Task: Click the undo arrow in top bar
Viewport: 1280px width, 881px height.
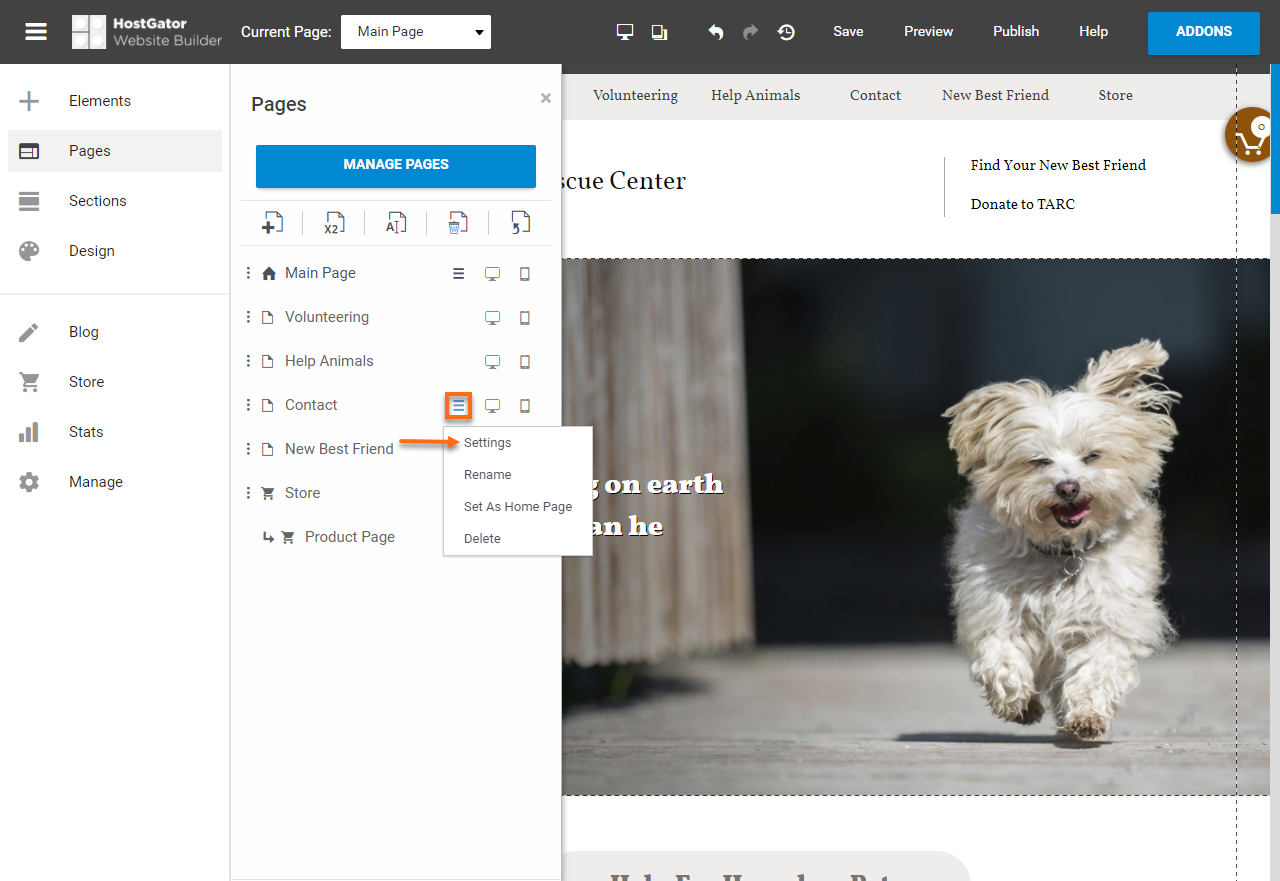Action: 716,32
